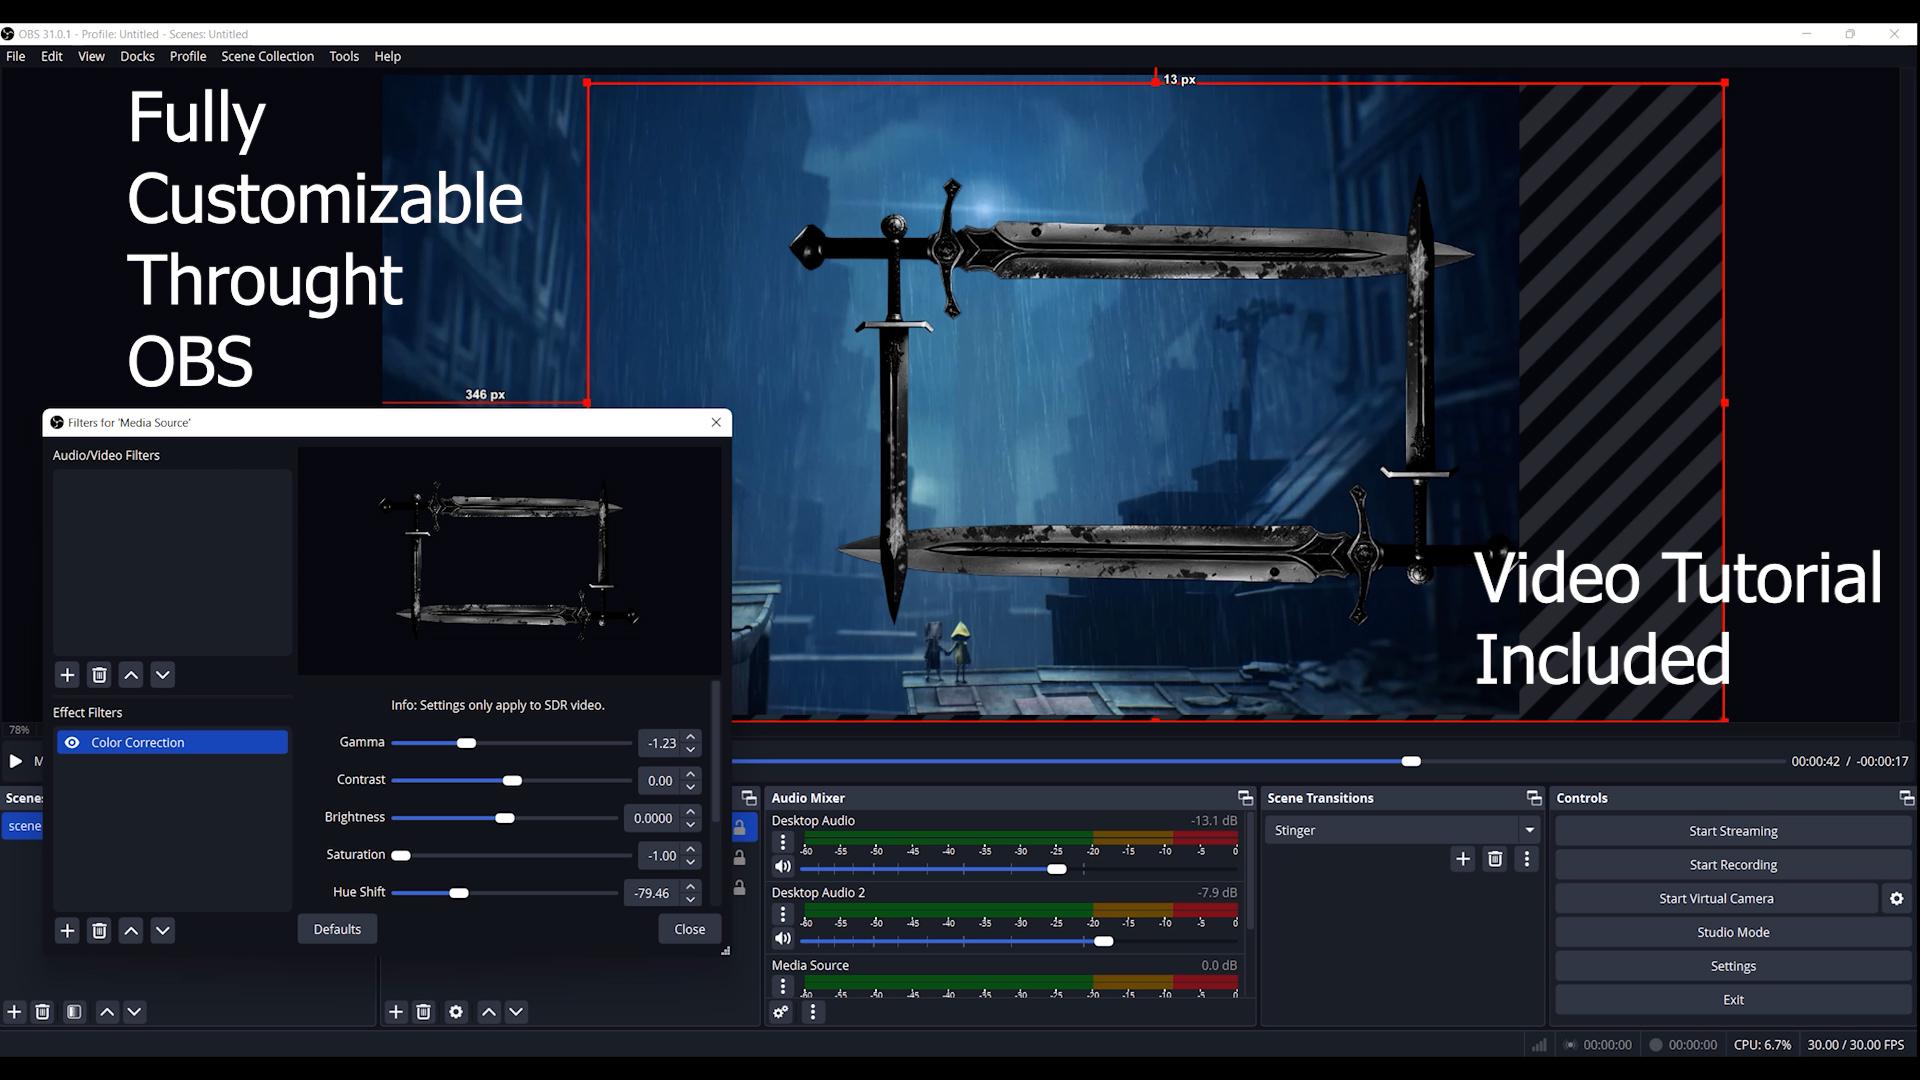Image resolution: width=1920 pixels, height=1080 pixels.
Task: Increase Gamma value with up arrow
Action: 690,737
